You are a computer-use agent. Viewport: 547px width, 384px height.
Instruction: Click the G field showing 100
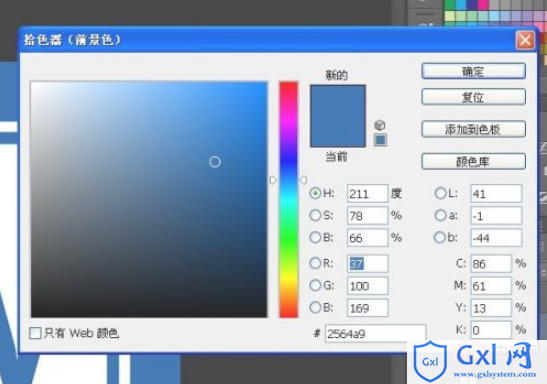click(x=367, y=286)
